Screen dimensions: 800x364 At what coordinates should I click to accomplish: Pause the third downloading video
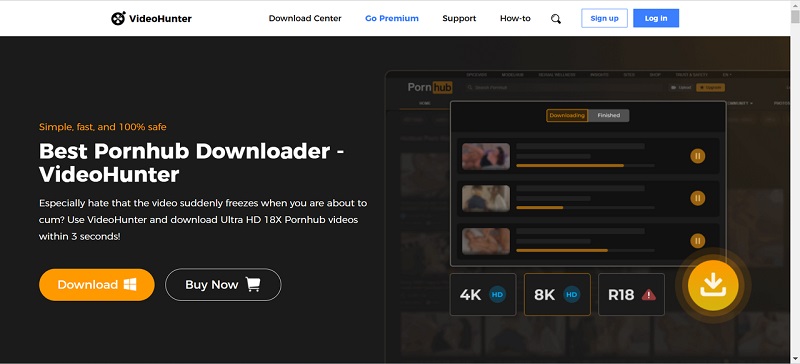tap(697, 240)
